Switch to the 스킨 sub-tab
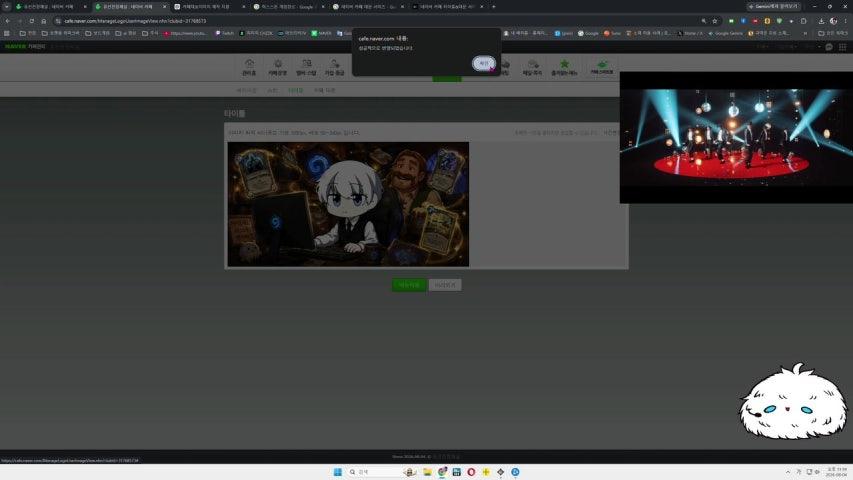The width and height of the screenshot is (853, 480). [x=272, y=90]
